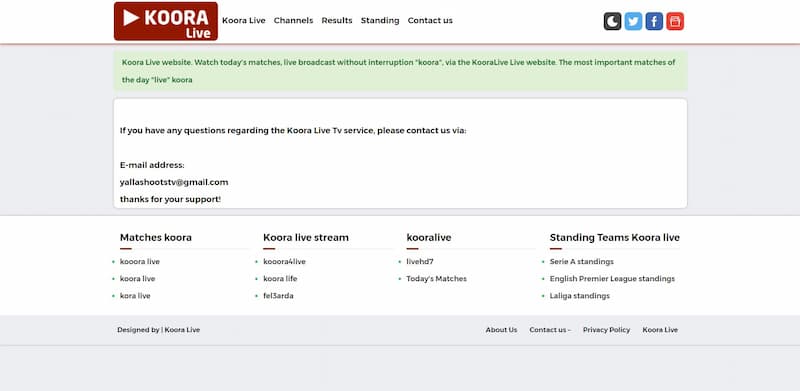Viewport: 800px width, 391px height.
Task: Click the Matches koora heading
Action: [x=156, y=237]
